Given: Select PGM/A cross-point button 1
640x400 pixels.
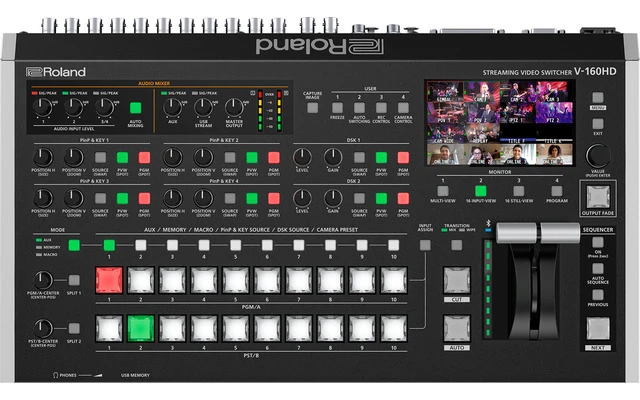Looking at the screenshot, I should point(109,280).
